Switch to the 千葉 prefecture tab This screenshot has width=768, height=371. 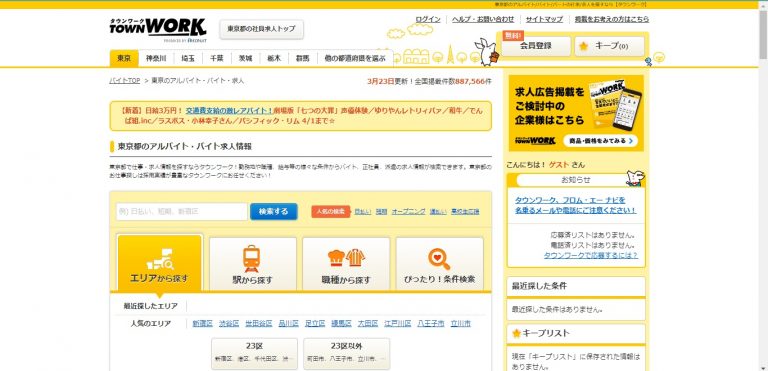[217, 58]
